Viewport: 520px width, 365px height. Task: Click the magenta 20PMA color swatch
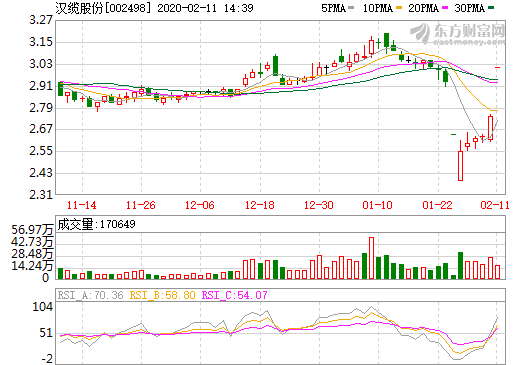point(445,8)
